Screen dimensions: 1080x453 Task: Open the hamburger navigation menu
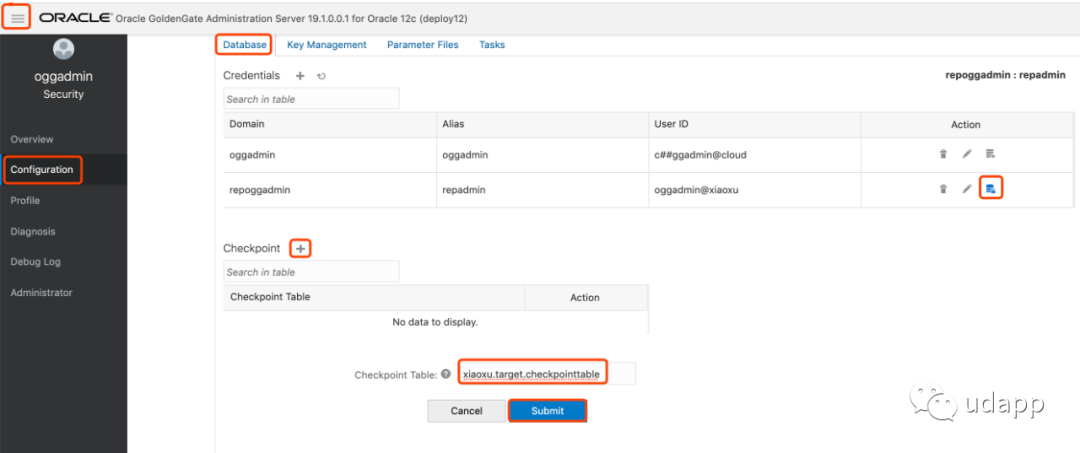click(x=17, y=18)
